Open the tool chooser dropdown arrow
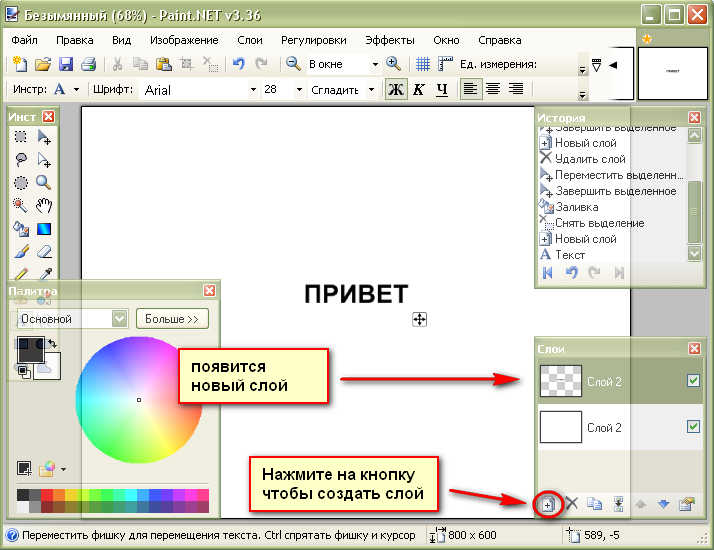The height and width of the screenshot is (550, 714). tap(76, 89)
